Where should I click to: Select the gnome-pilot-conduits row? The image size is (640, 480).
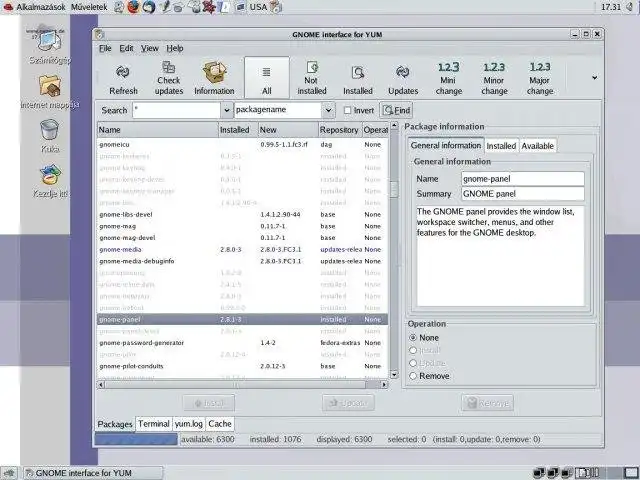tap(242, 366)
